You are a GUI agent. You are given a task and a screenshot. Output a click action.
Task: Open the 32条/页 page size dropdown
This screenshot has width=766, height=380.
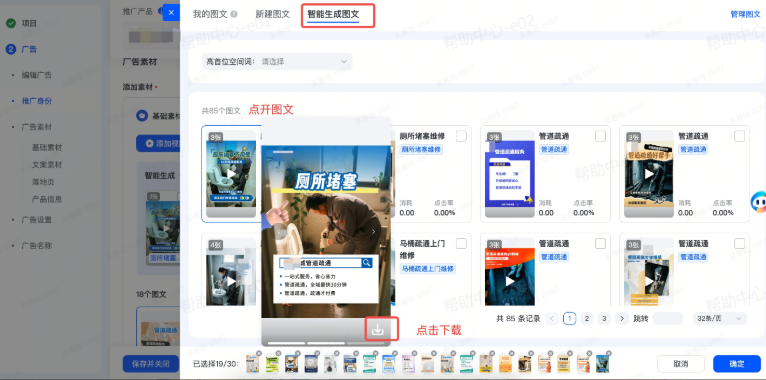click(x=720, y=318)
